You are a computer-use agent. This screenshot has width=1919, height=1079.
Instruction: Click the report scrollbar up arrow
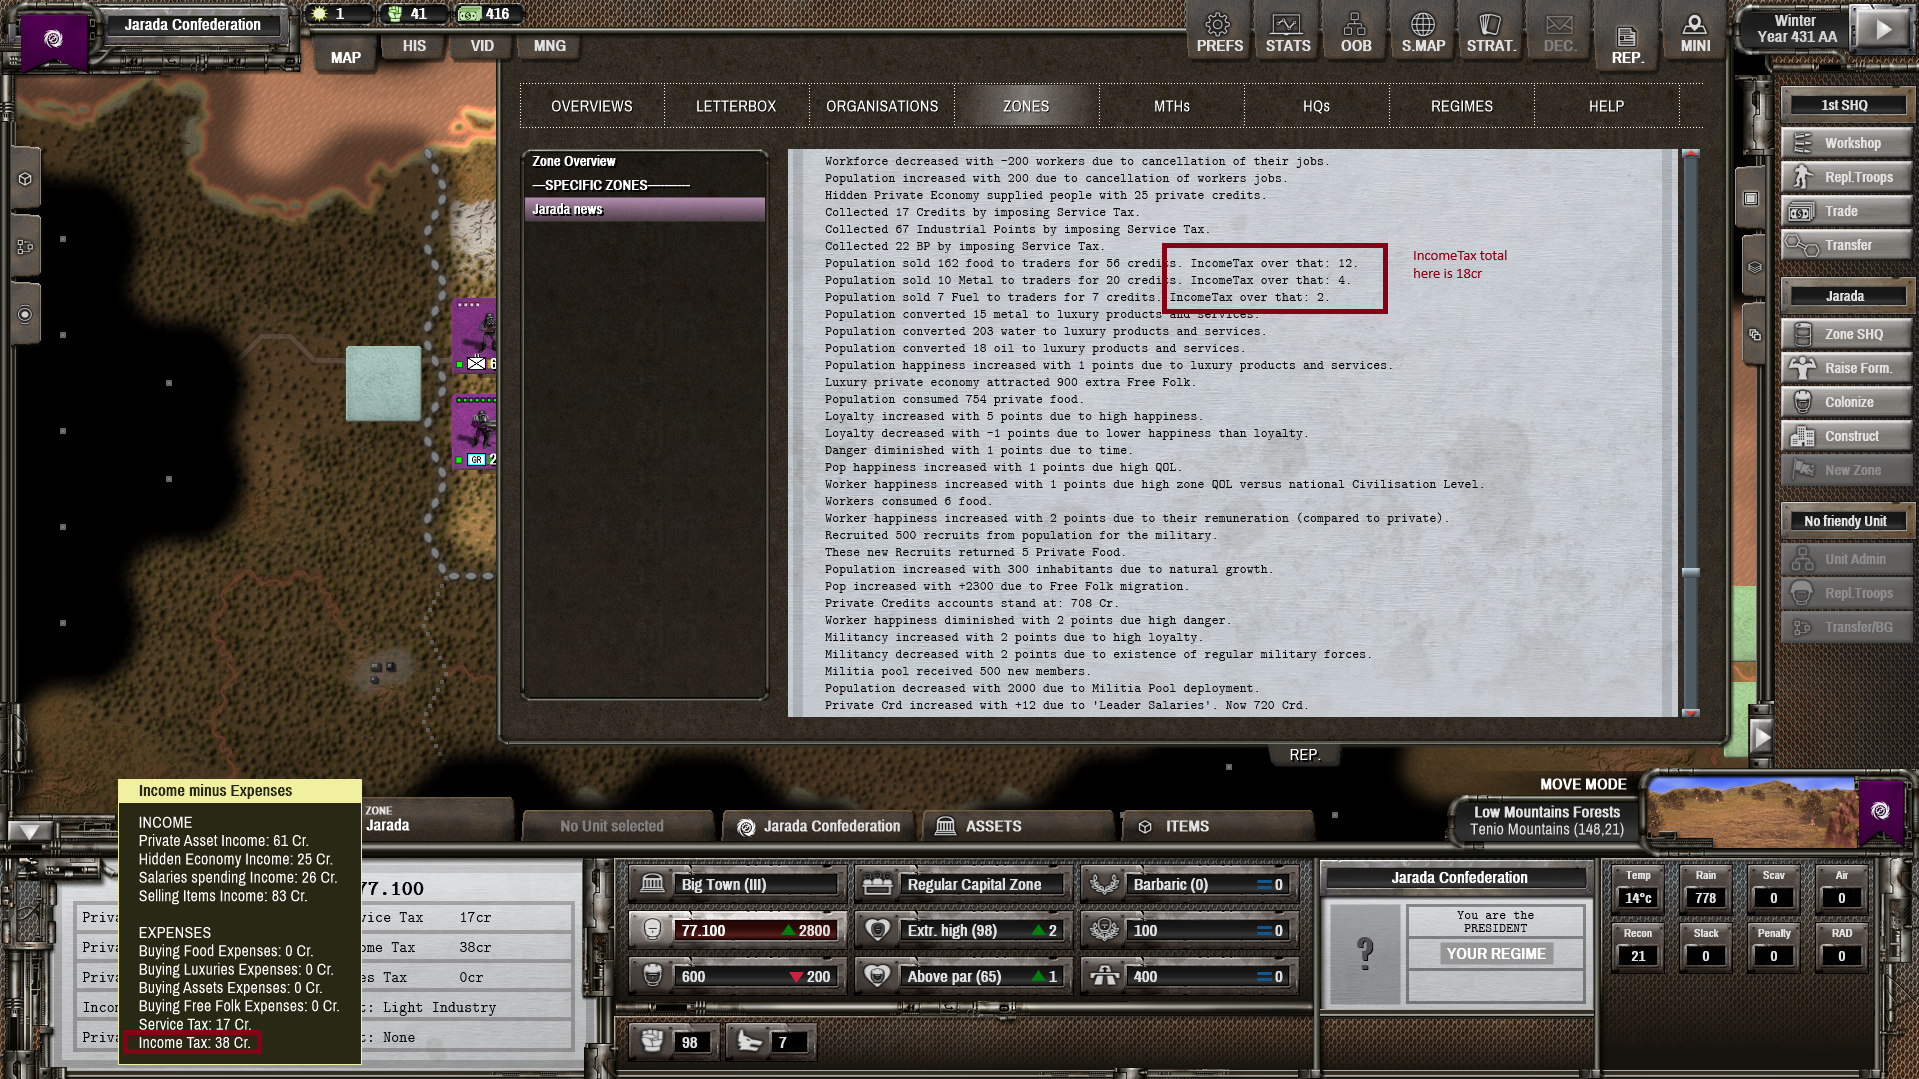pyautogui.click(x=1691, y=155)
